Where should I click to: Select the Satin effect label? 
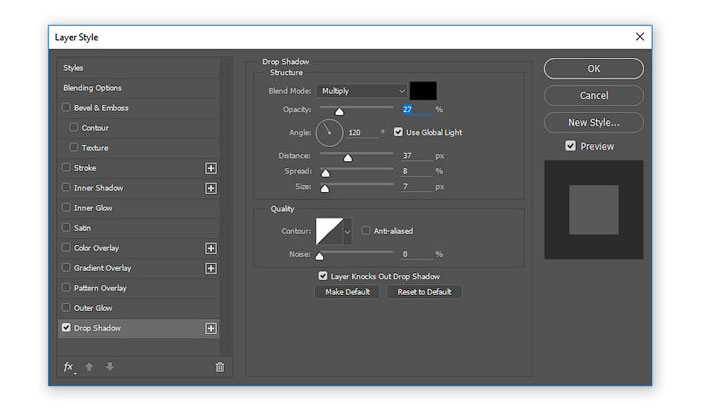(x=82, y=228)
